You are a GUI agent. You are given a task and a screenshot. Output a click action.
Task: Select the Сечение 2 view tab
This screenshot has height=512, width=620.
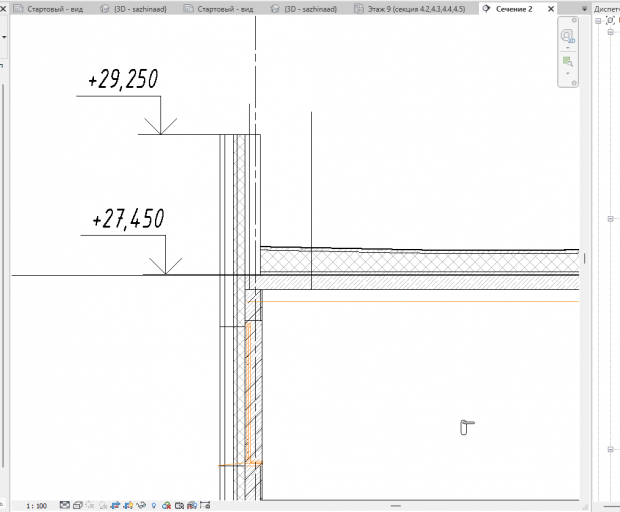point(514,9)
